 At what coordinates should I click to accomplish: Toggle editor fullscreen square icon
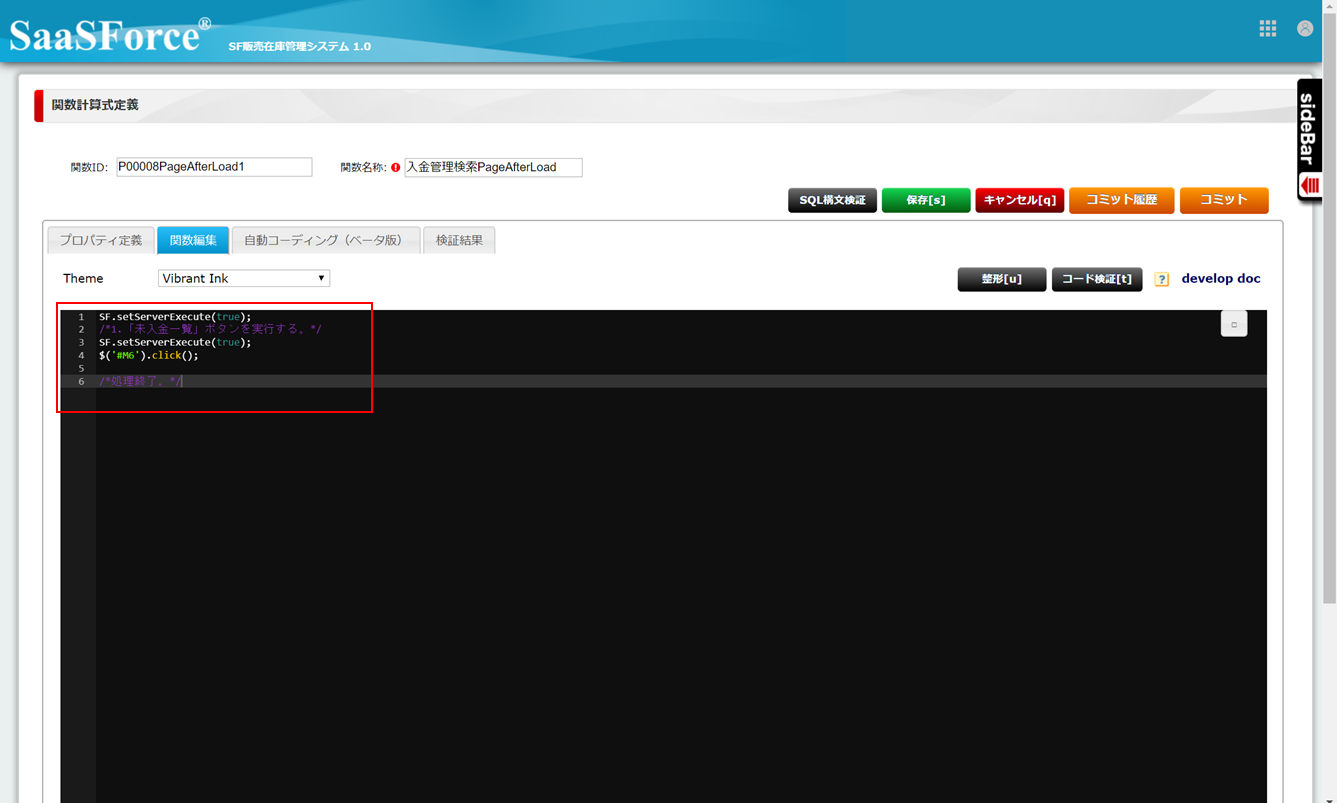1234,324
